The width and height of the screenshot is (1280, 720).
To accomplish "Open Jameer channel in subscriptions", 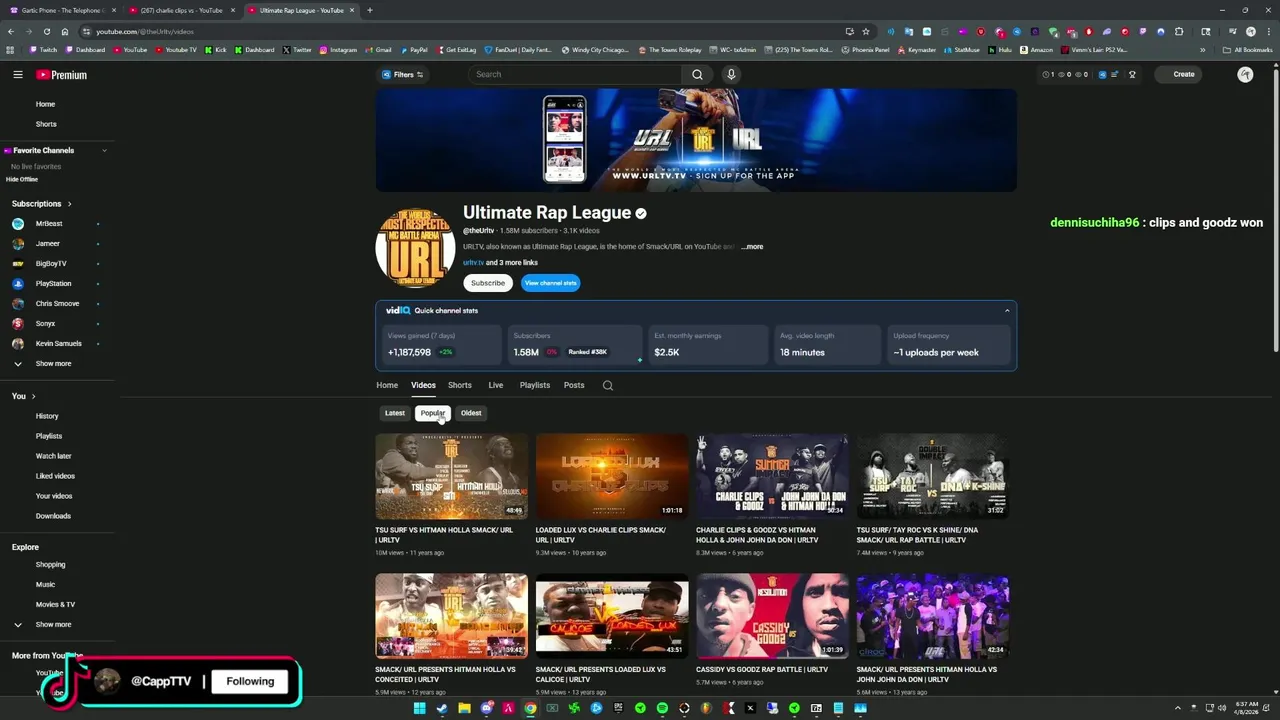I will click(x=47, y=244).
